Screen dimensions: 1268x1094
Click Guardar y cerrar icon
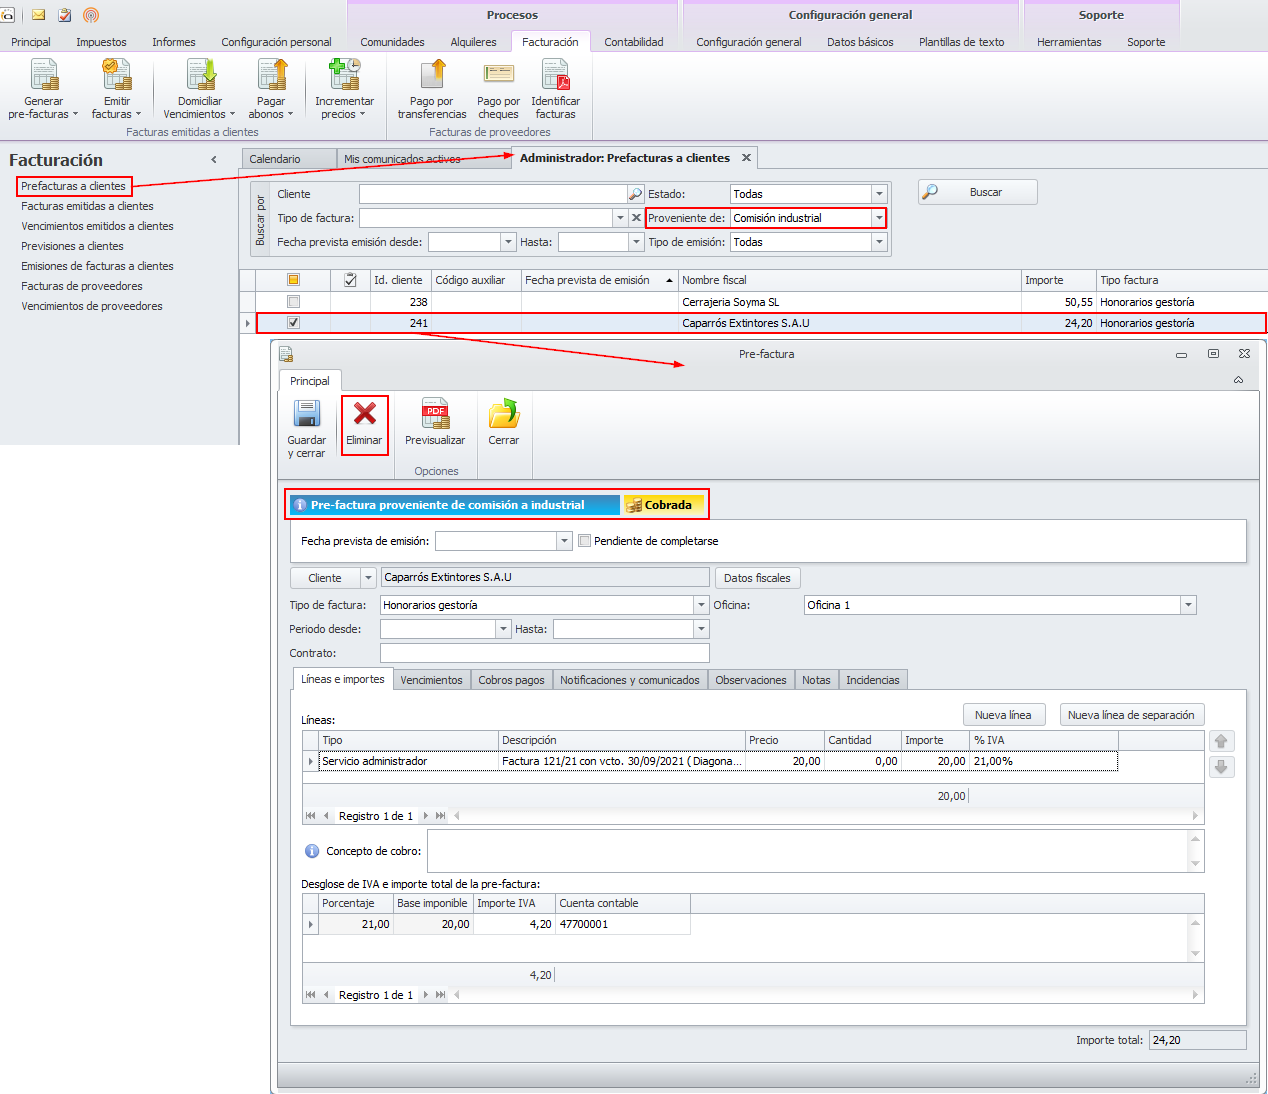click(x=306, y=415)
